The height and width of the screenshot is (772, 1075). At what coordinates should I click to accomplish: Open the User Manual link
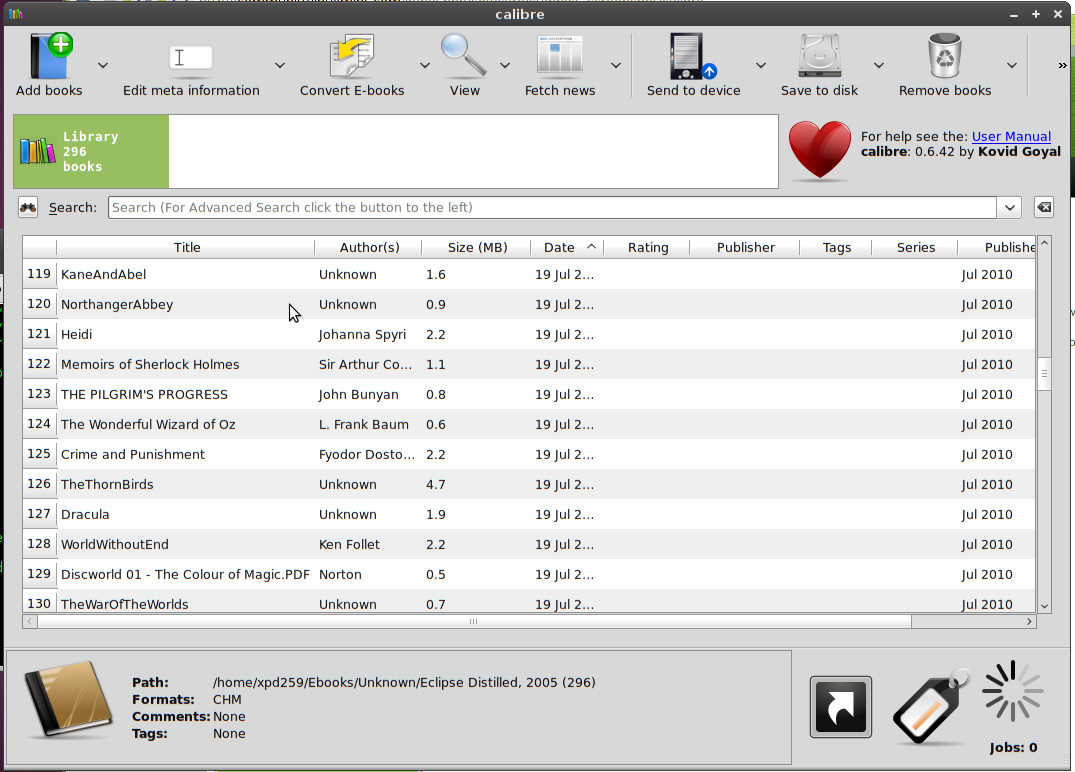tap(1011, 136)
